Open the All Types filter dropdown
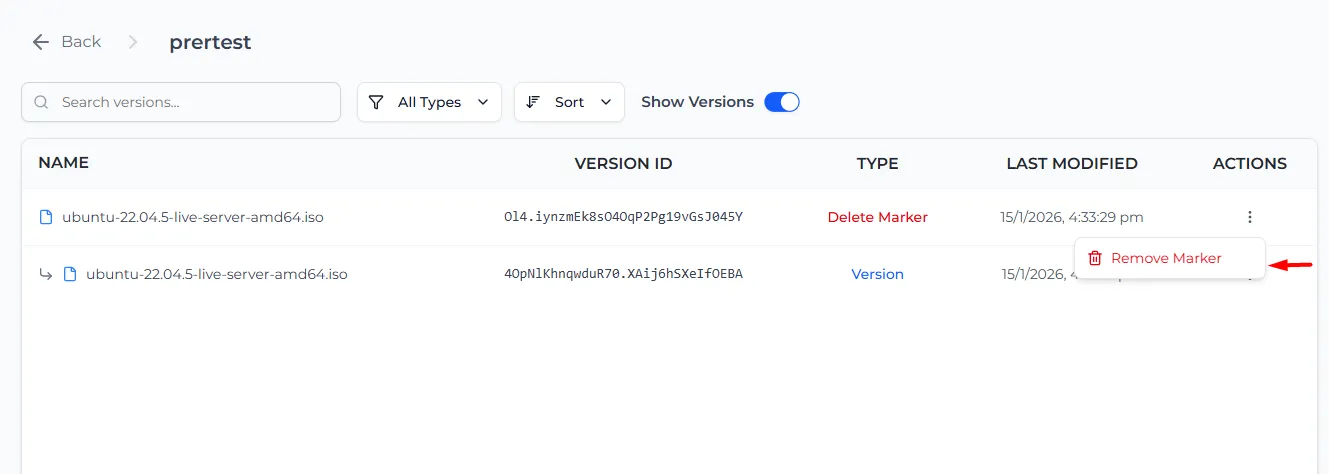1329x474 pixels. click(x=429, y=102)
